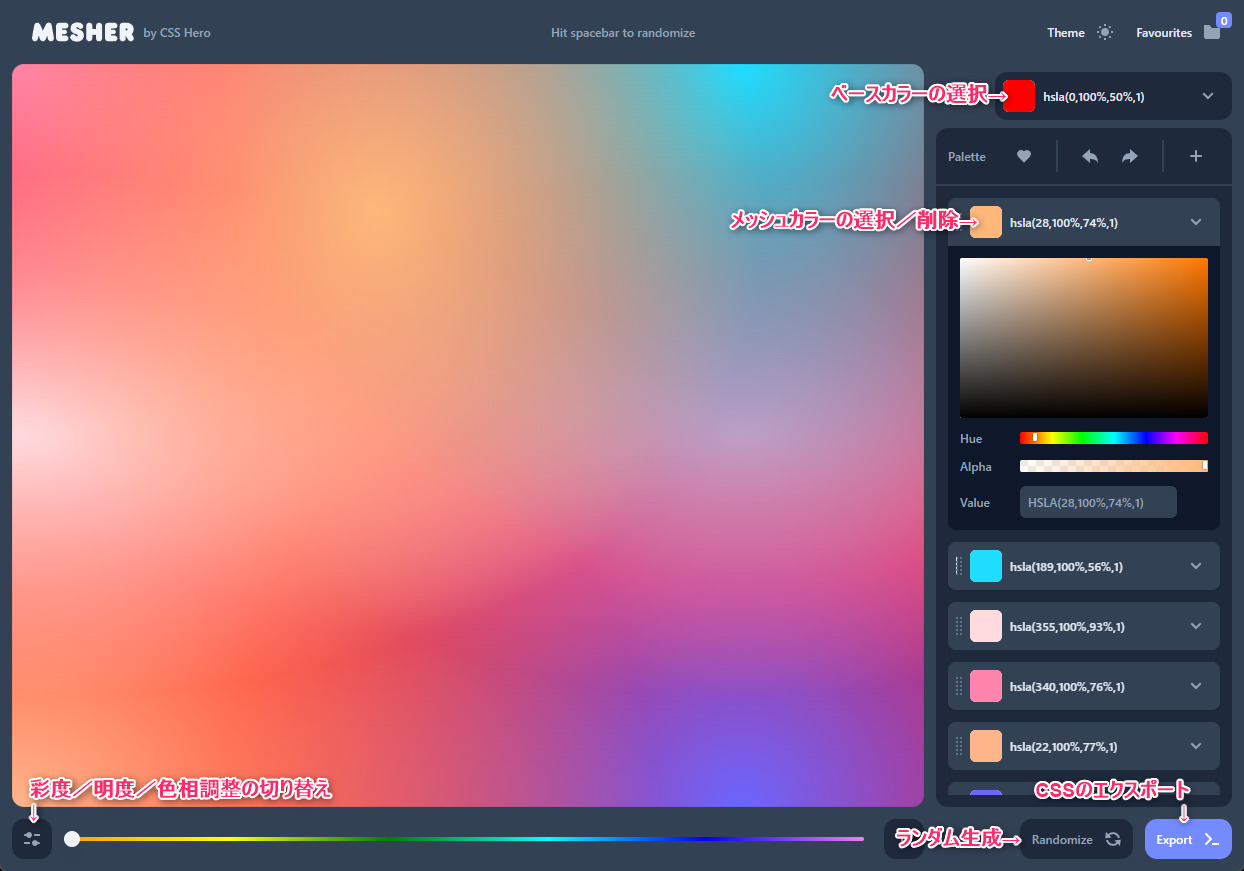Screen dimensions: 1244x871
Task: Add a new color with plus icon
Action: click(1195, 156)
